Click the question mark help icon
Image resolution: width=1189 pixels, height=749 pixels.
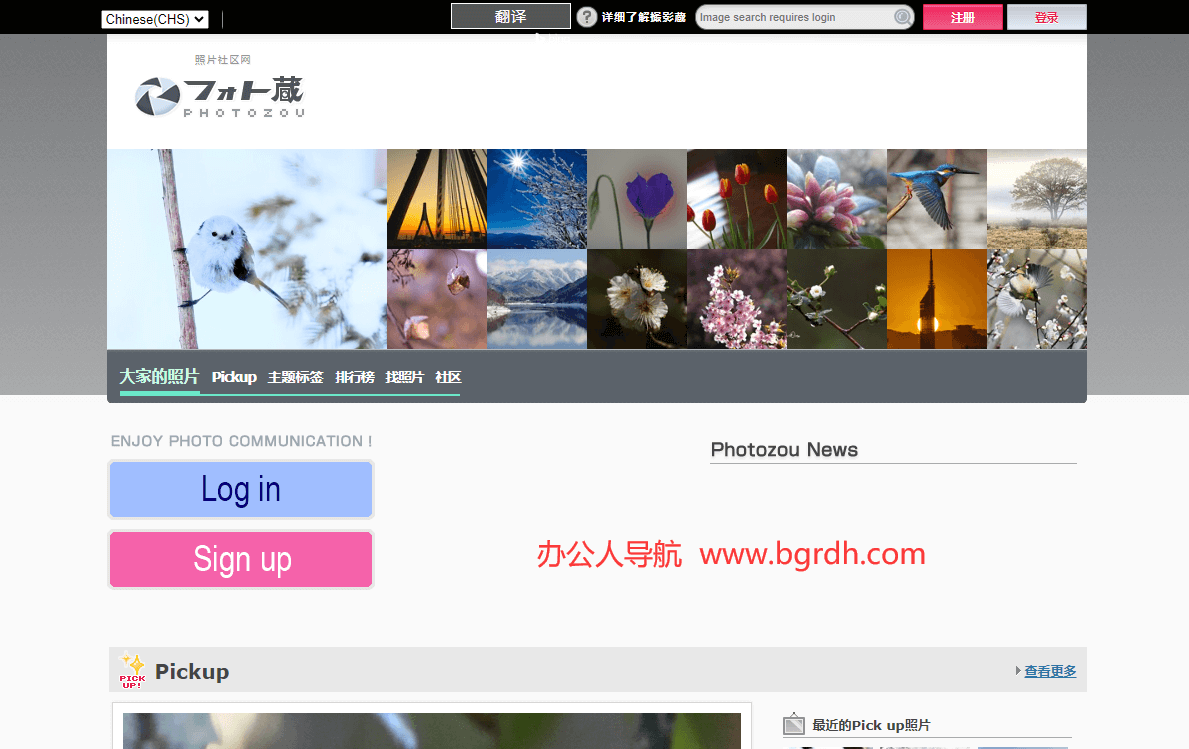point(586,16)
